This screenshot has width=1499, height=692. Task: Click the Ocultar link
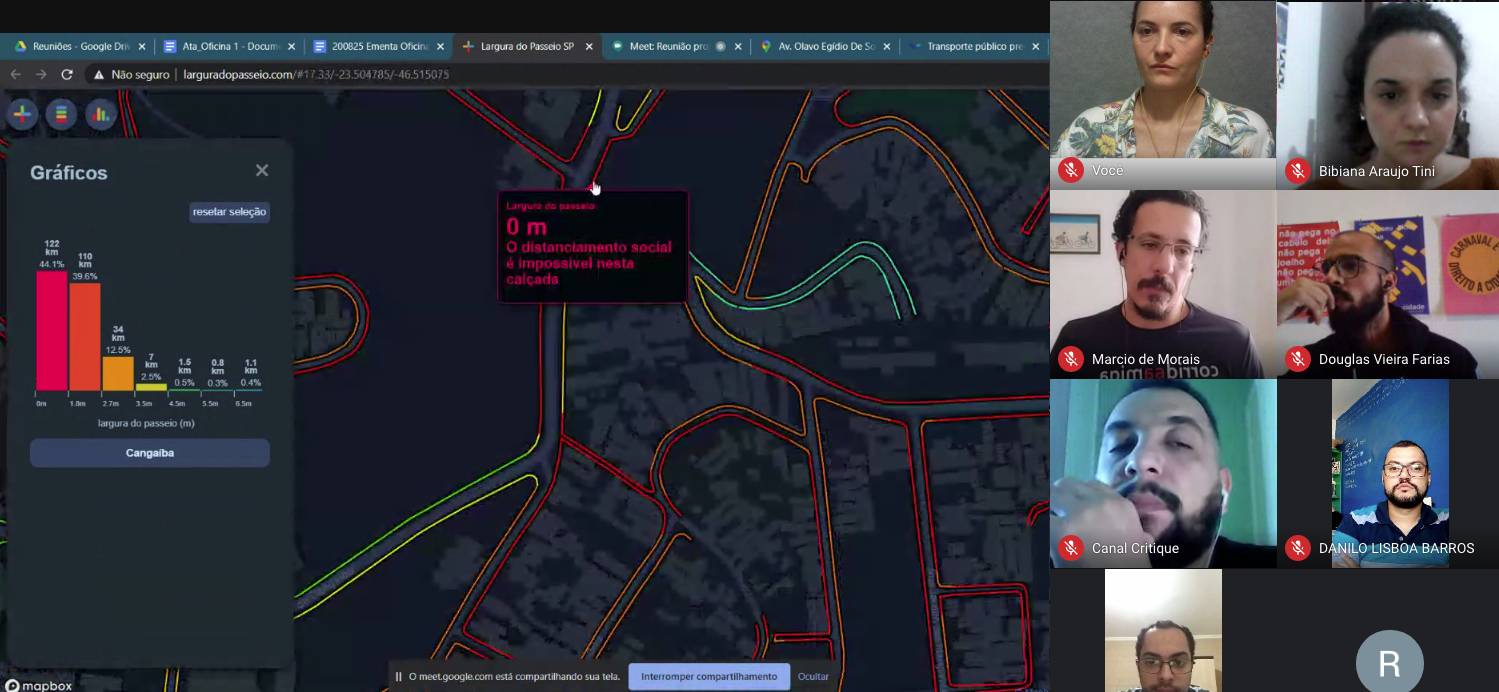click(x=813, y=676)
